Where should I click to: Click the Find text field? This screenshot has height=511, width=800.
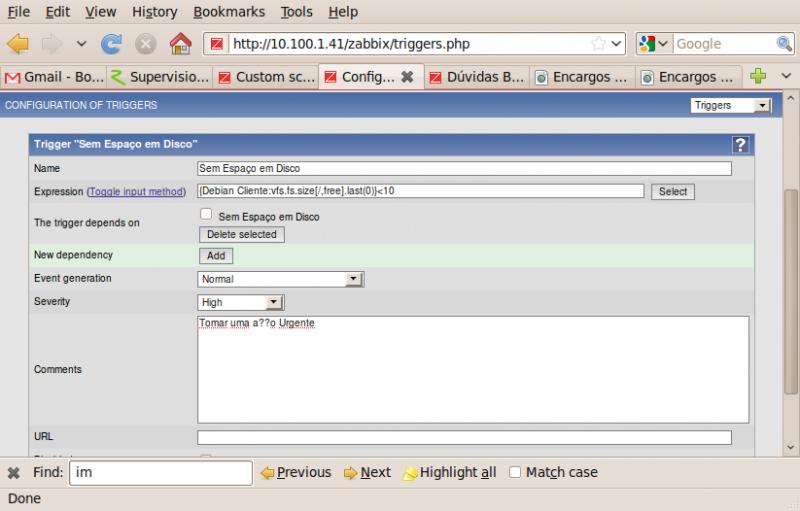point(161,473)
